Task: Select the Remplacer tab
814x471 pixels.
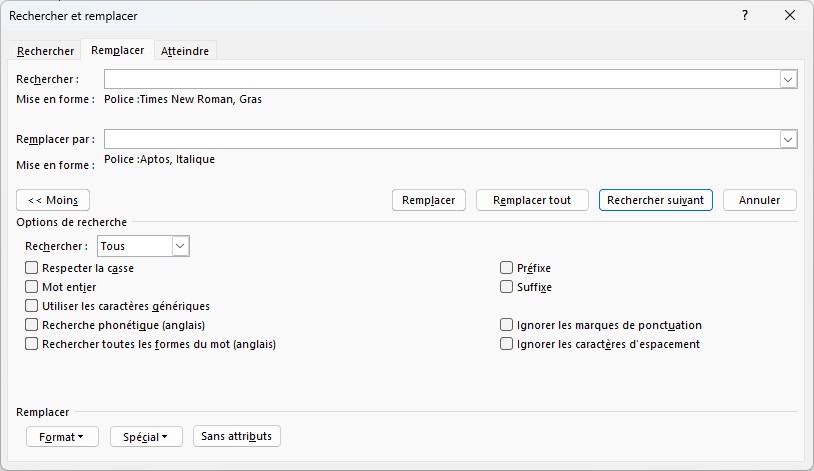Action: pyautogui.click(x=117, y=50)
